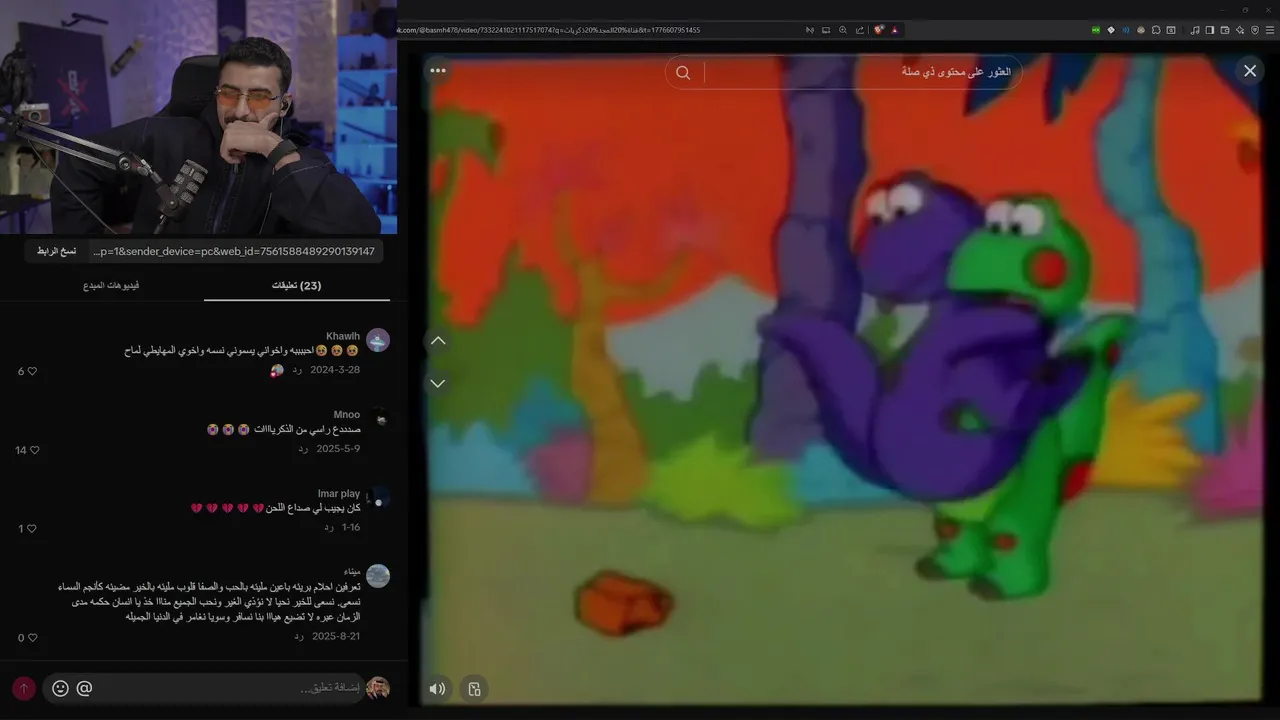
Task: Open Khawlh's profile avatar
Action: click(378, 340)
